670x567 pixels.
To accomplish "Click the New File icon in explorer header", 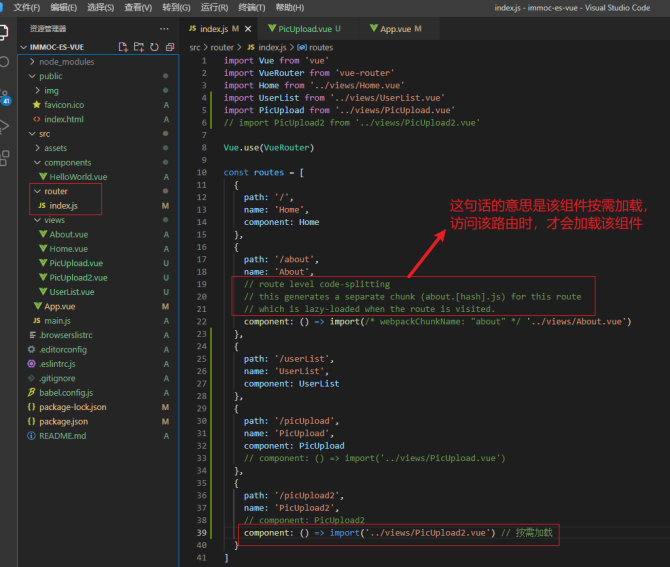I will pyautogui.click(x=123, y=47).
